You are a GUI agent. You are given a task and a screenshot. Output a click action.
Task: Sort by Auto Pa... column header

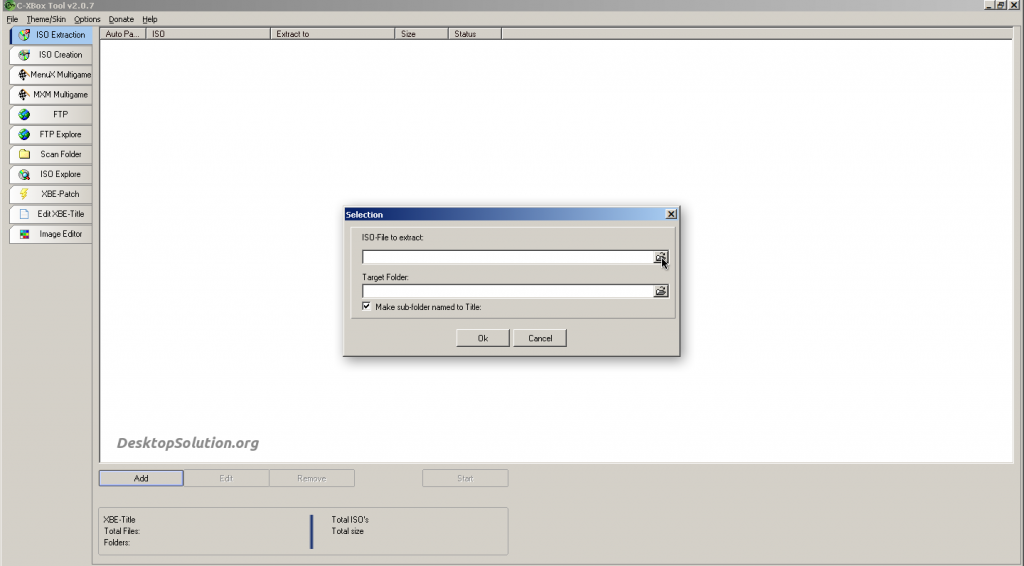(123, 34)
